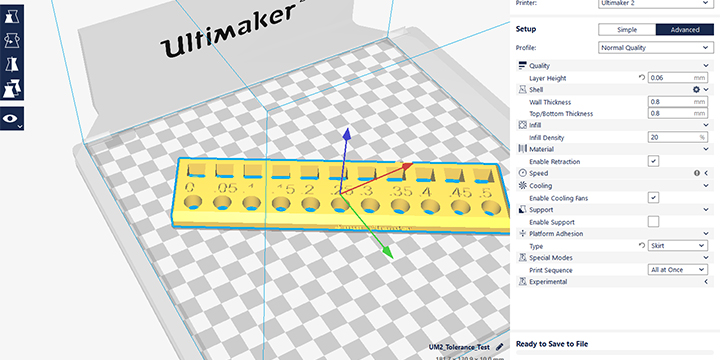Open Shell settings gear icon
Image resolution: width=720 pixels, height=360 pixels.
coord(696,90)
